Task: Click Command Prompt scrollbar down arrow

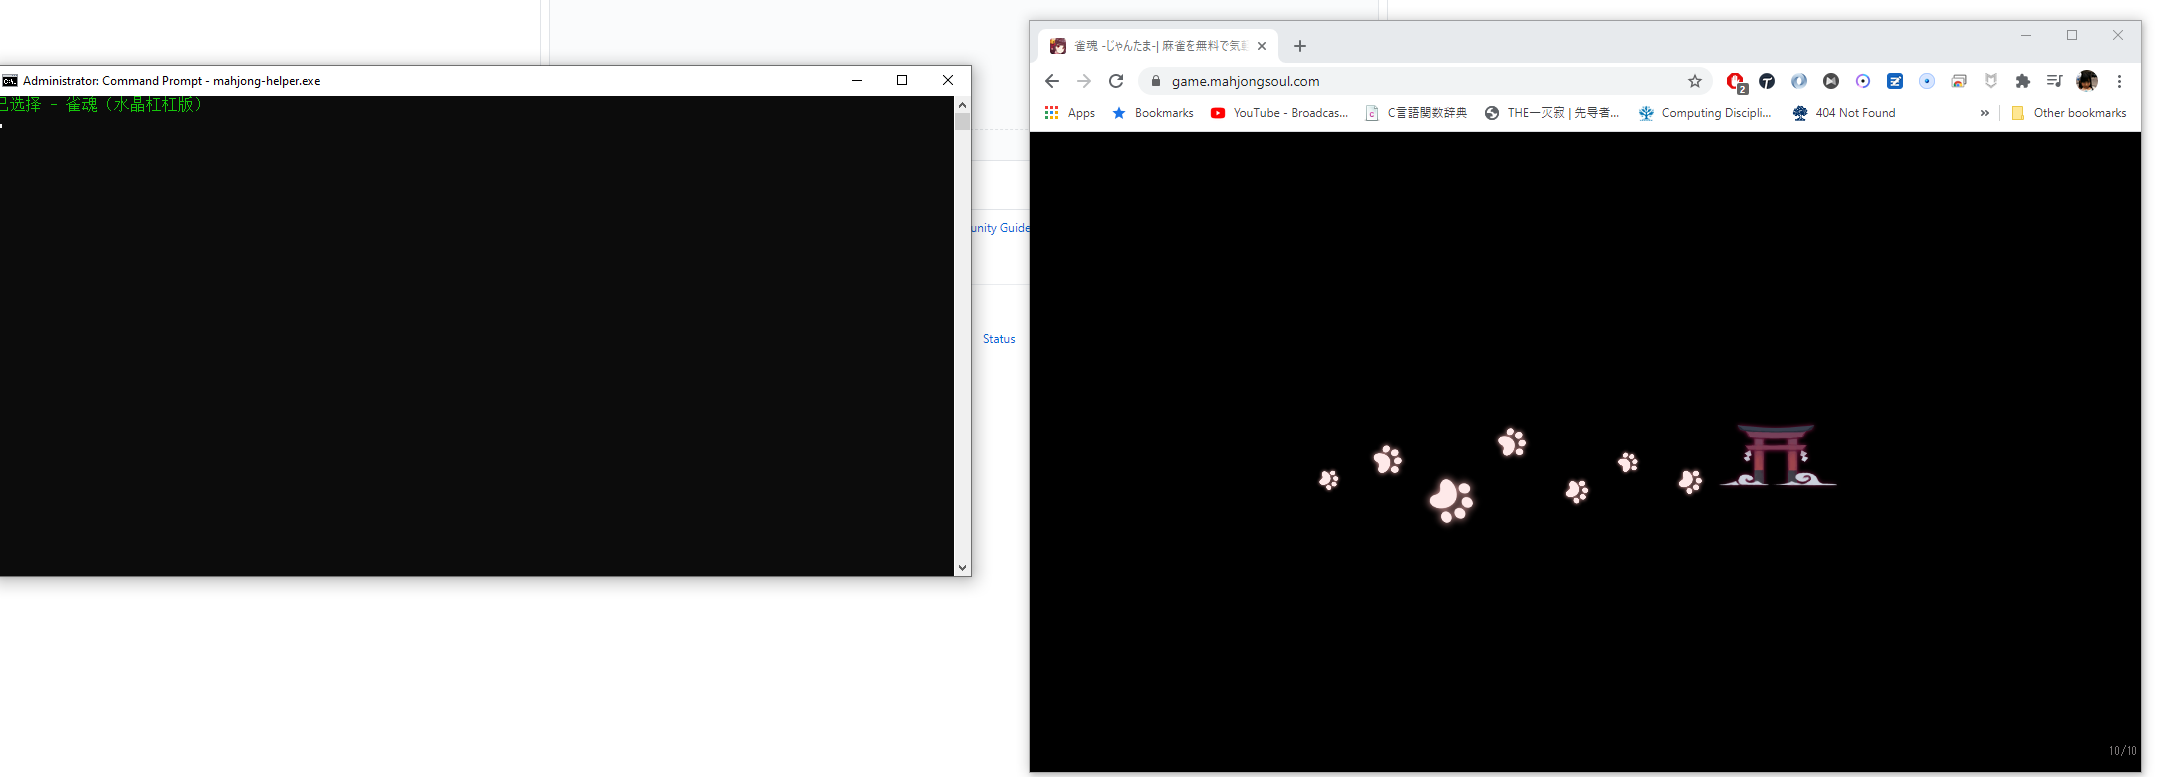Action: pyautogui.click(x=962, y=568)
